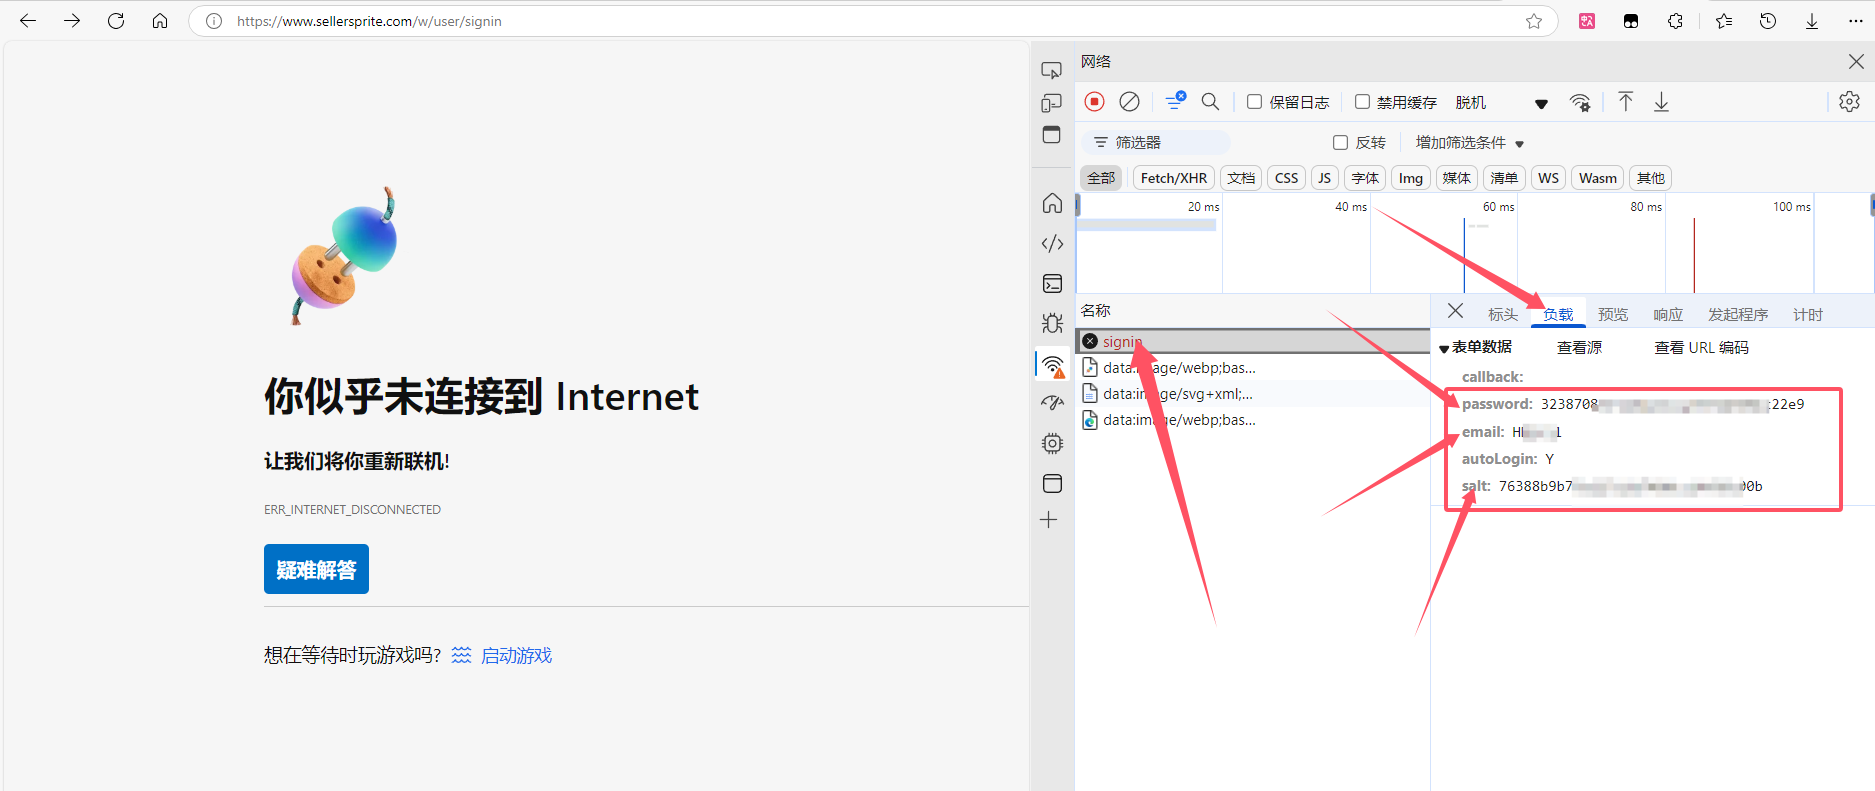1875x791 pixels.
Task: Click in the 筛选器 filter field
Action: coord(1156,142)
